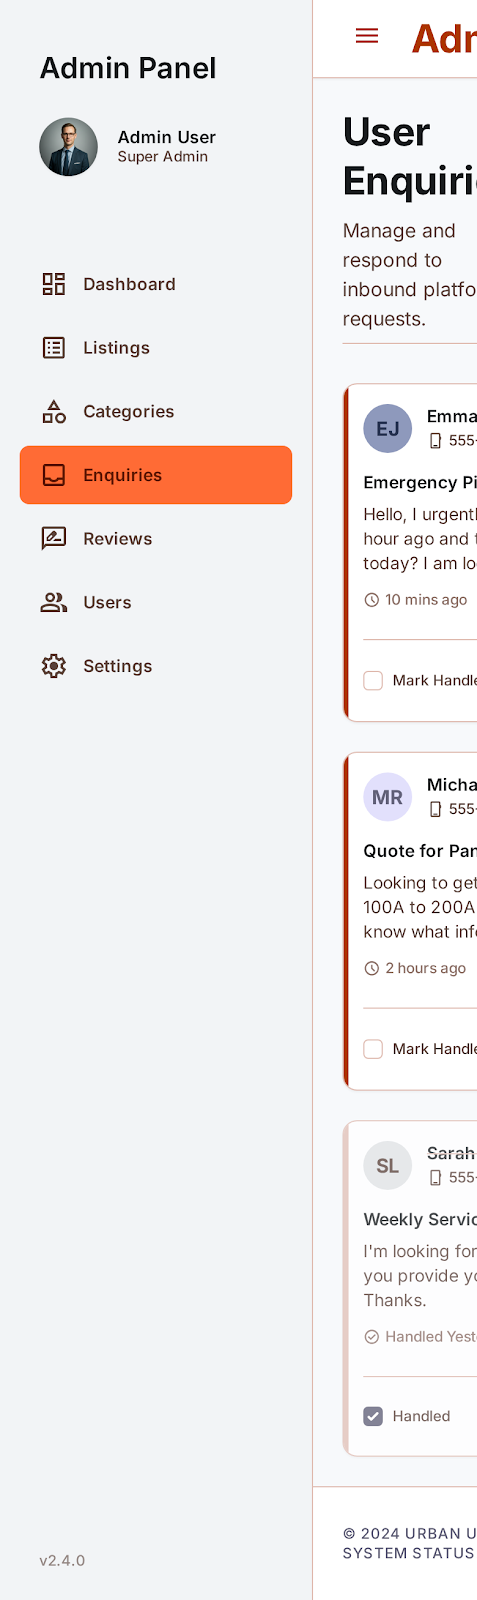Click the Reviews icon in sidebar

coord(54,538)
